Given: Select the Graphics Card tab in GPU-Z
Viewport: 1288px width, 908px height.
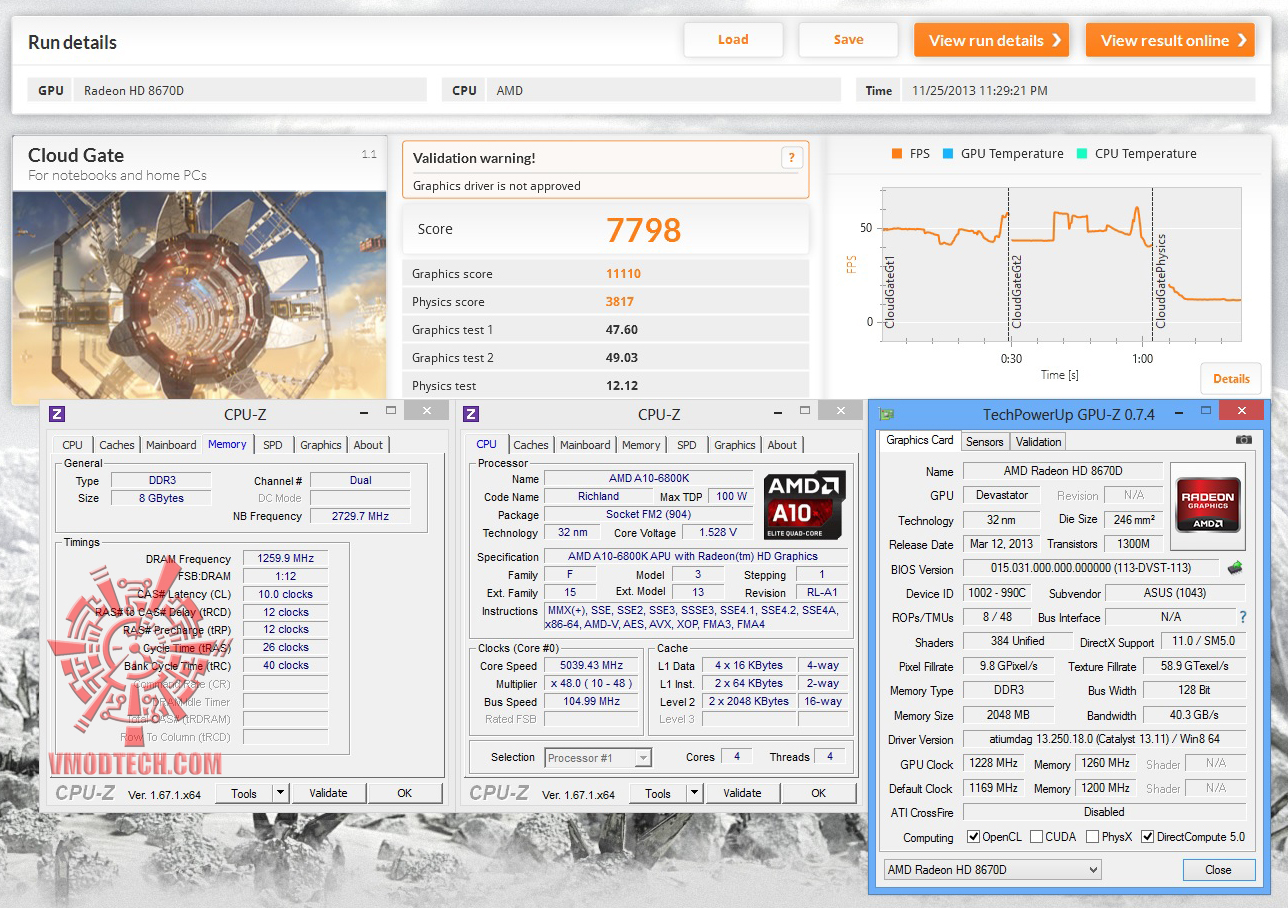Looking at the screenshot, I should (x=920, y=440).
